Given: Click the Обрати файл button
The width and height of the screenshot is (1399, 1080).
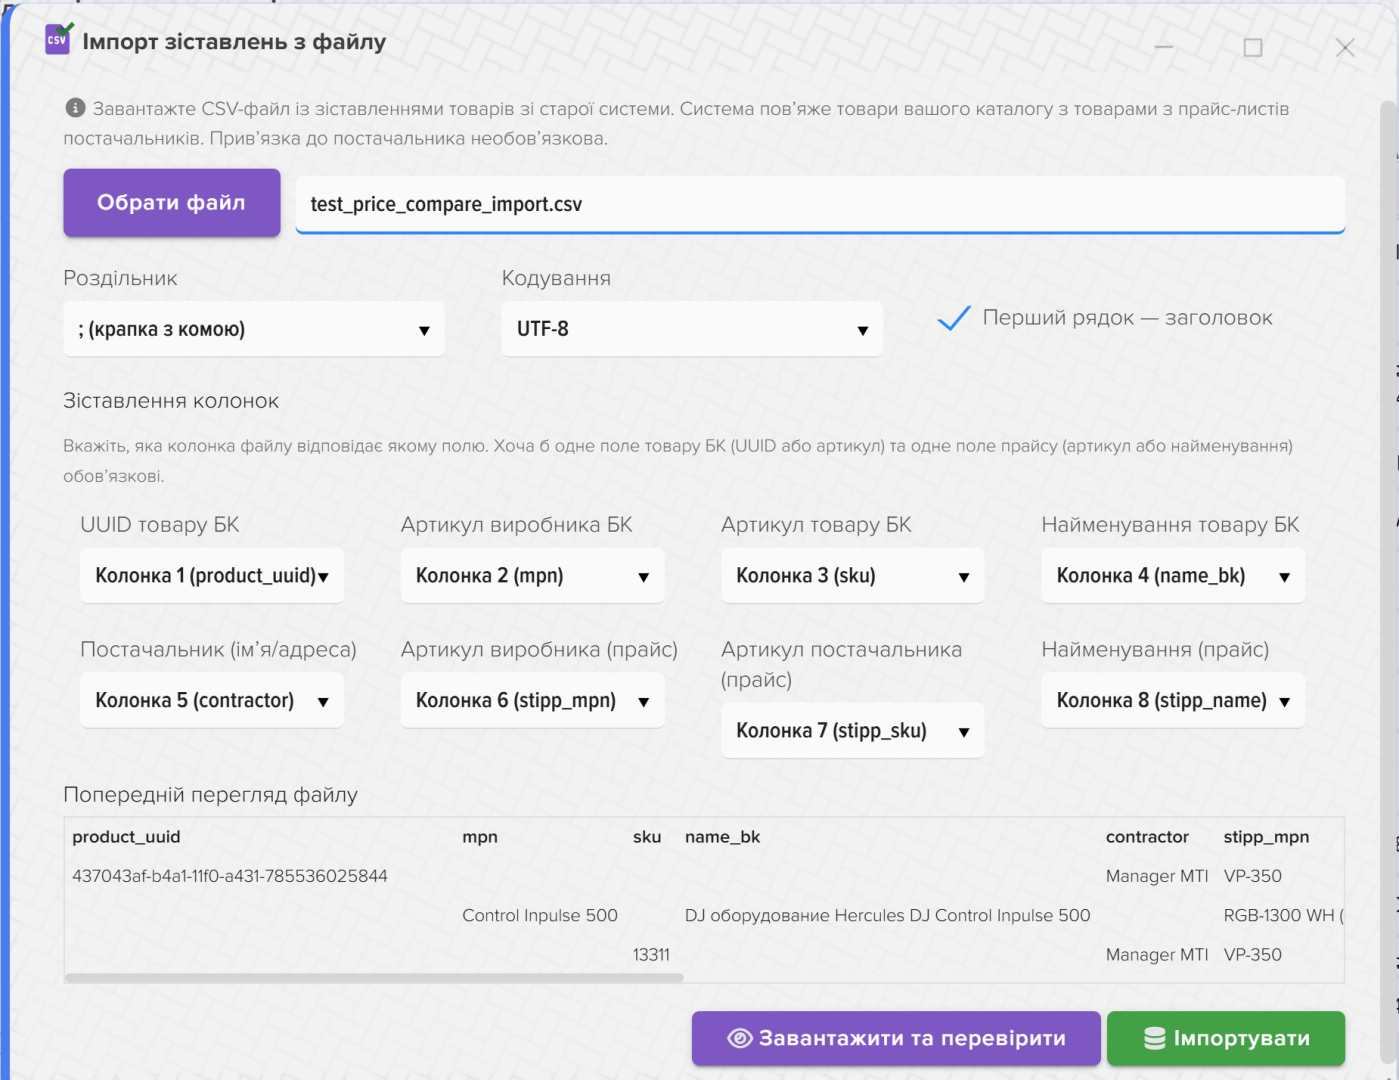Looking at the screenshot, I should click(172, 202).
